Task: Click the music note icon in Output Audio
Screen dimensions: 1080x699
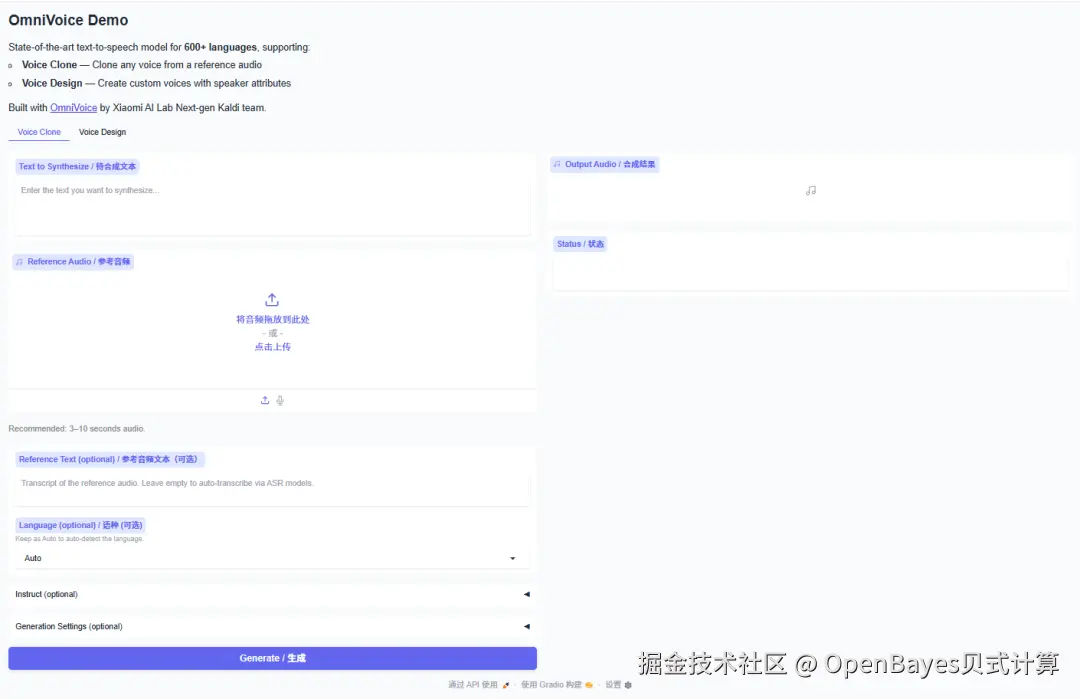Action: click(811, 191)
